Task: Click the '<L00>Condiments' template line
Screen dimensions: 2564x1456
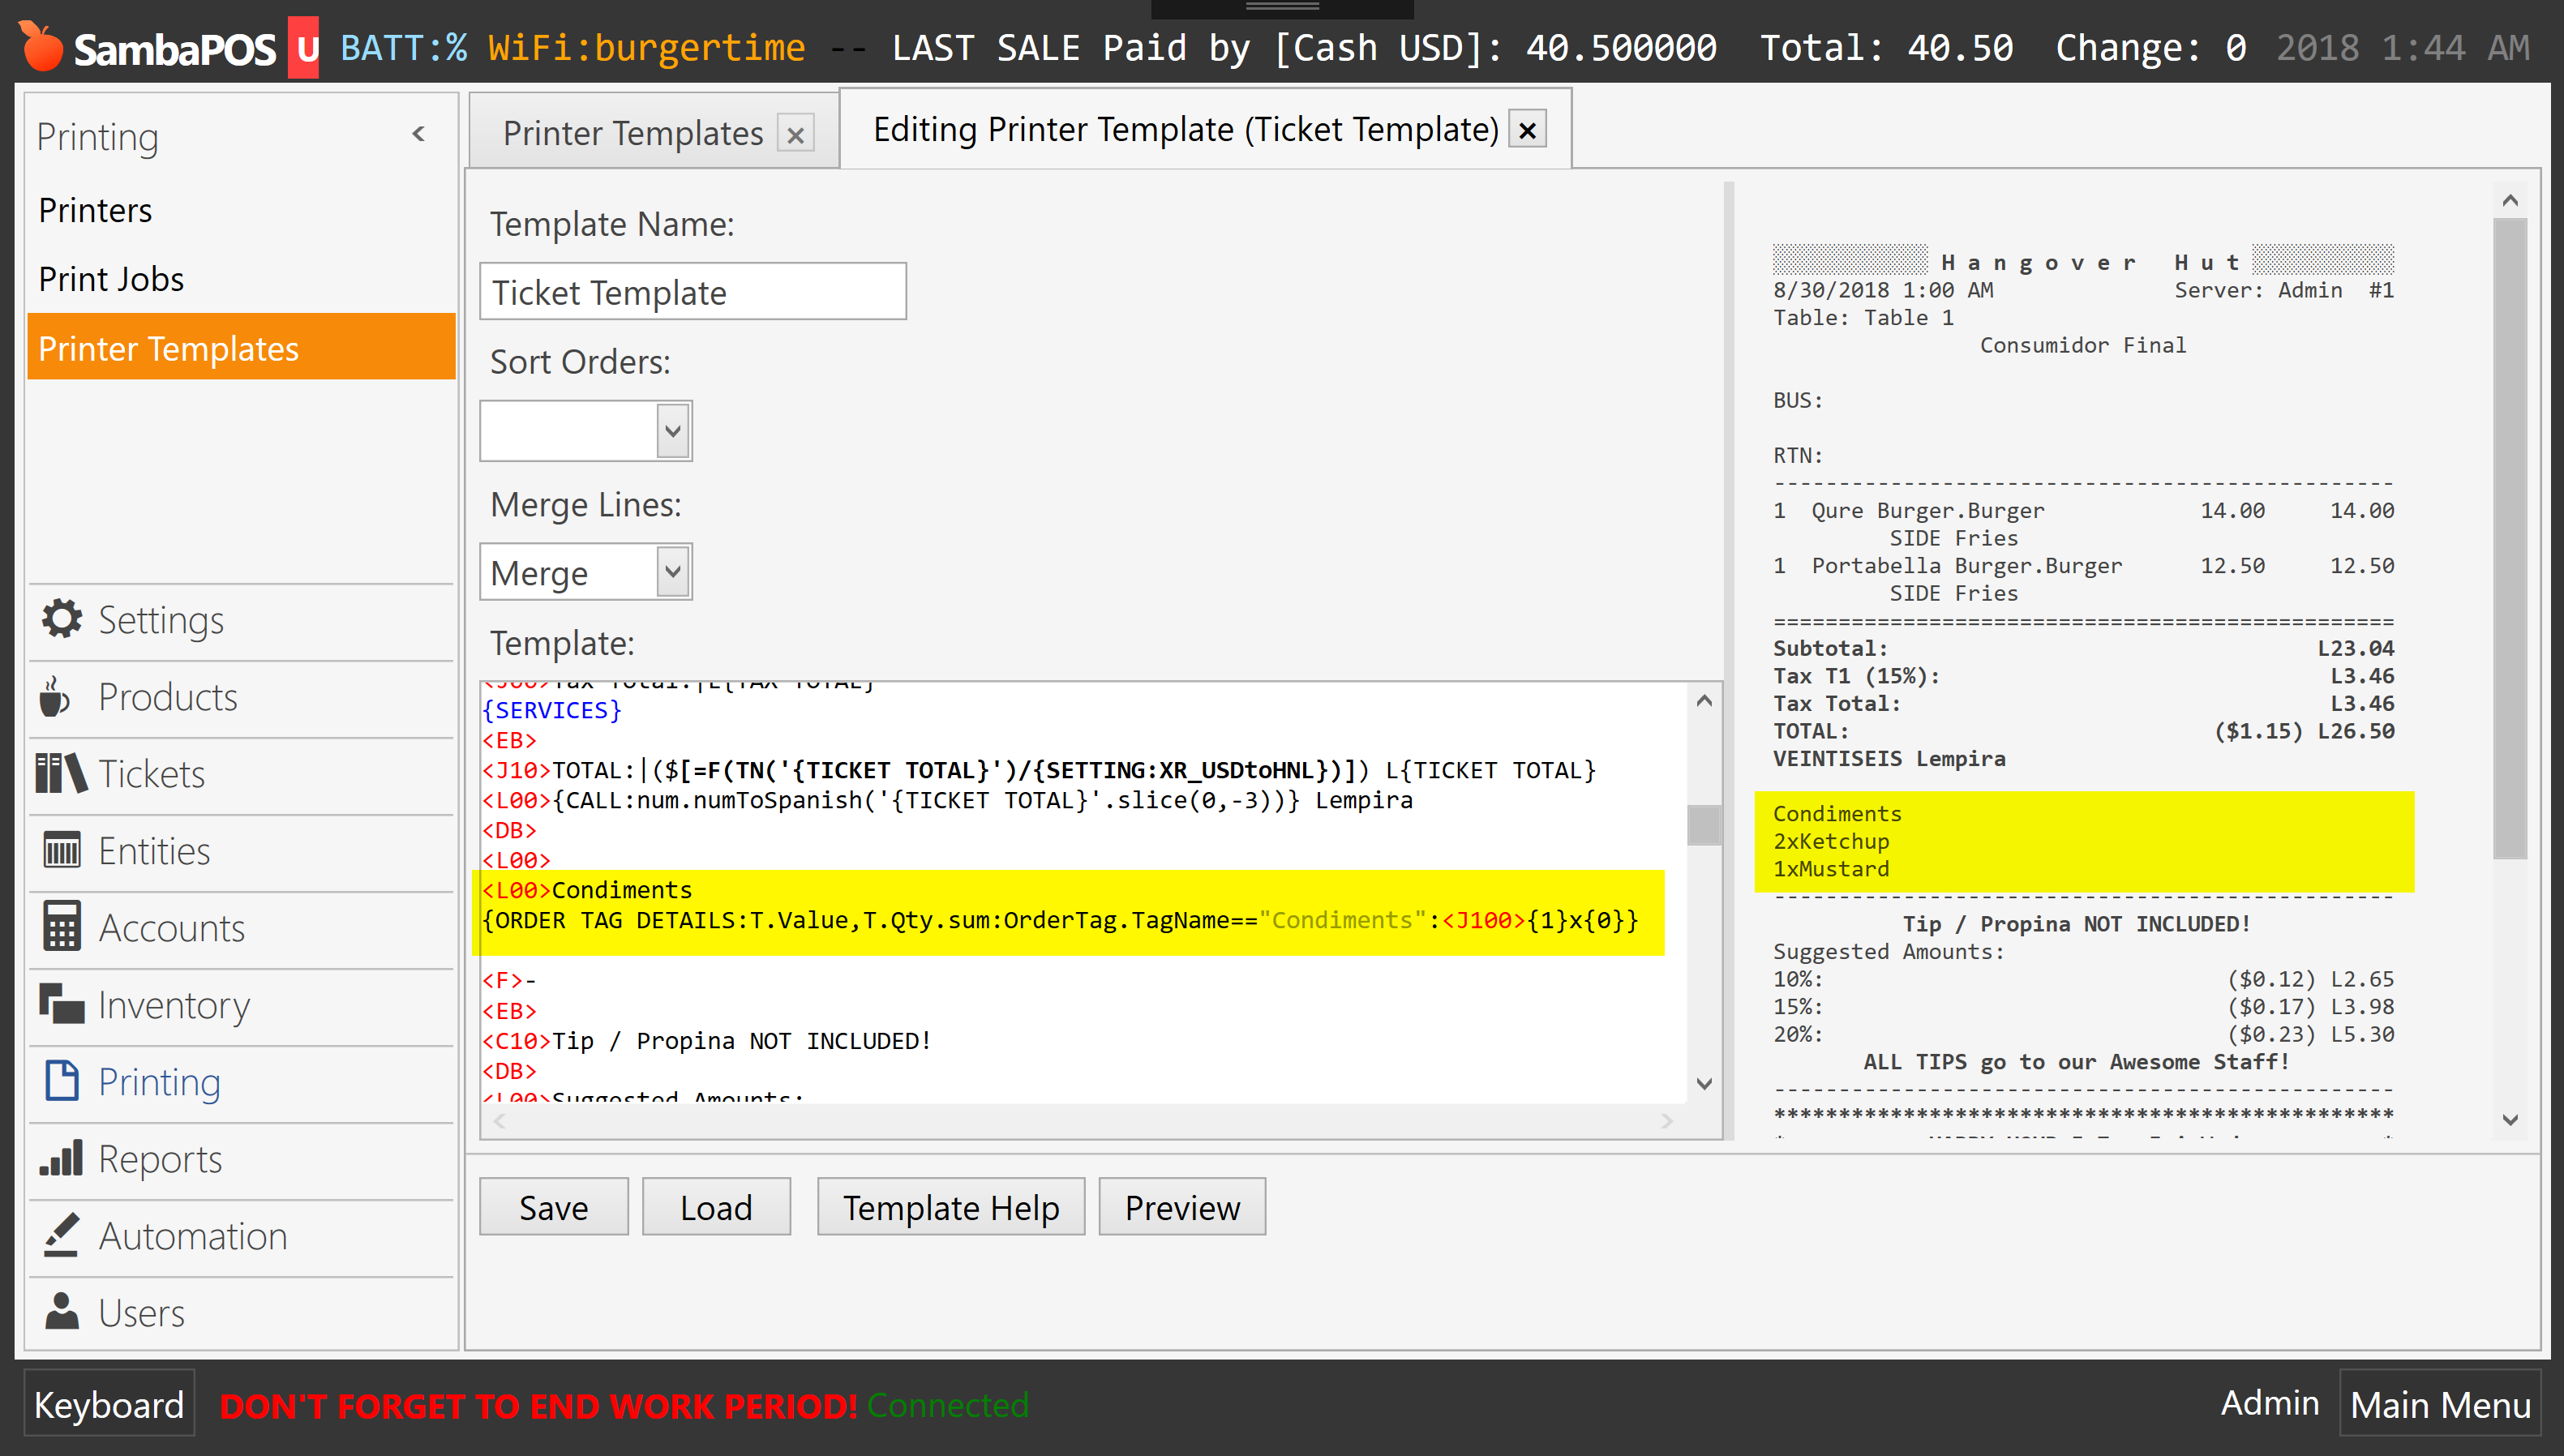Action: [587, 890]
